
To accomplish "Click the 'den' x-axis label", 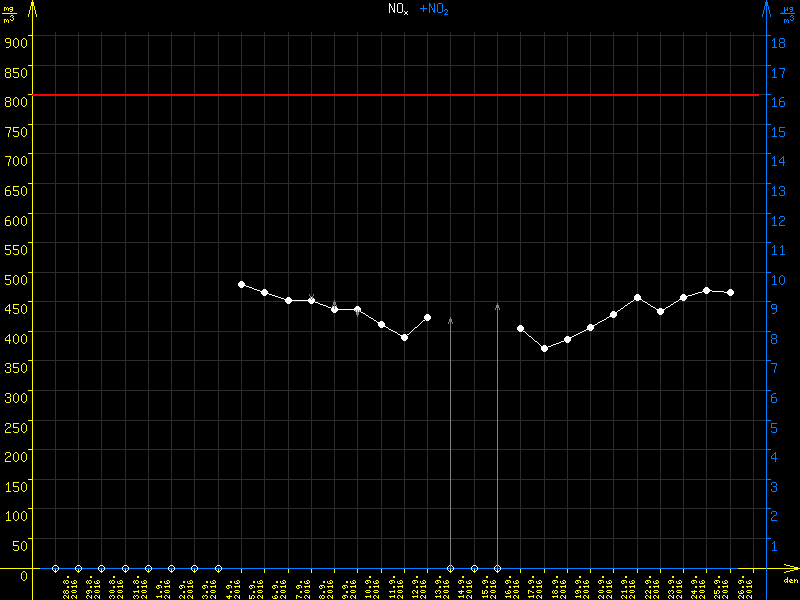I will (789, 581).
